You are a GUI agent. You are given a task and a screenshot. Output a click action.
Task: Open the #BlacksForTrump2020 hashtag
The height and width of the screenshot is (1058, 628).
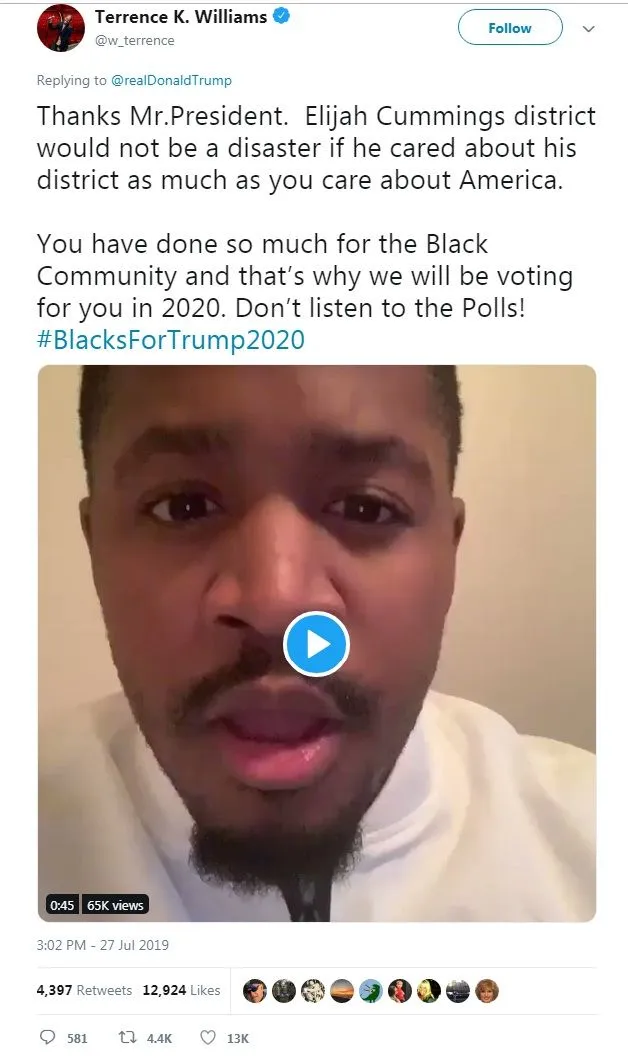click(x=171, y=339)
